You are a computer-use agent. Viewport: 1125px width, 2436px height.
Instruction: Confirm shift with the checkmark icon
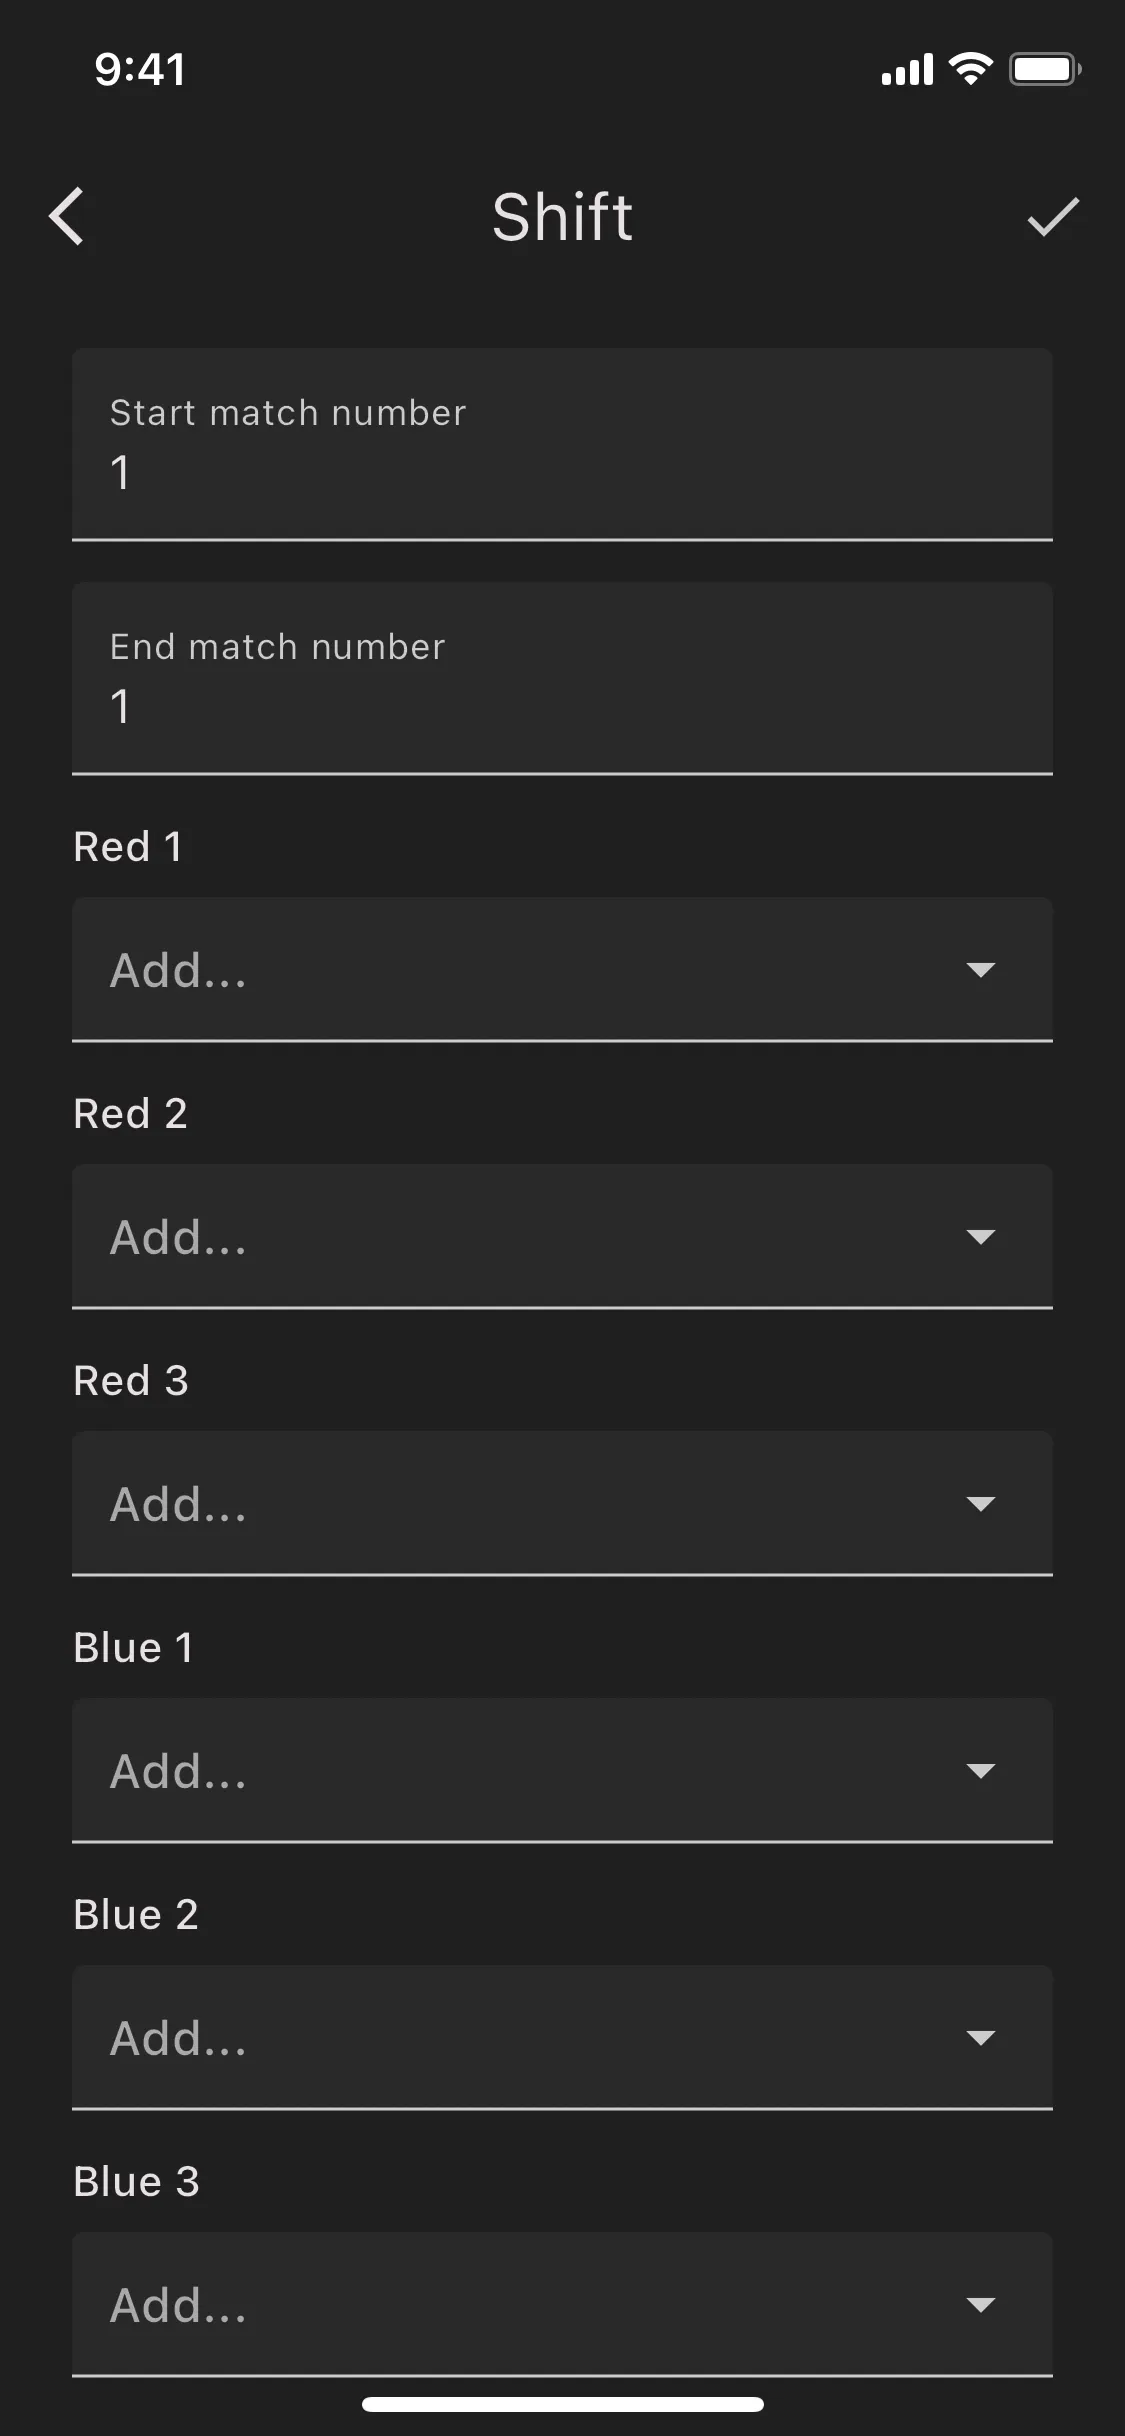1053,216
